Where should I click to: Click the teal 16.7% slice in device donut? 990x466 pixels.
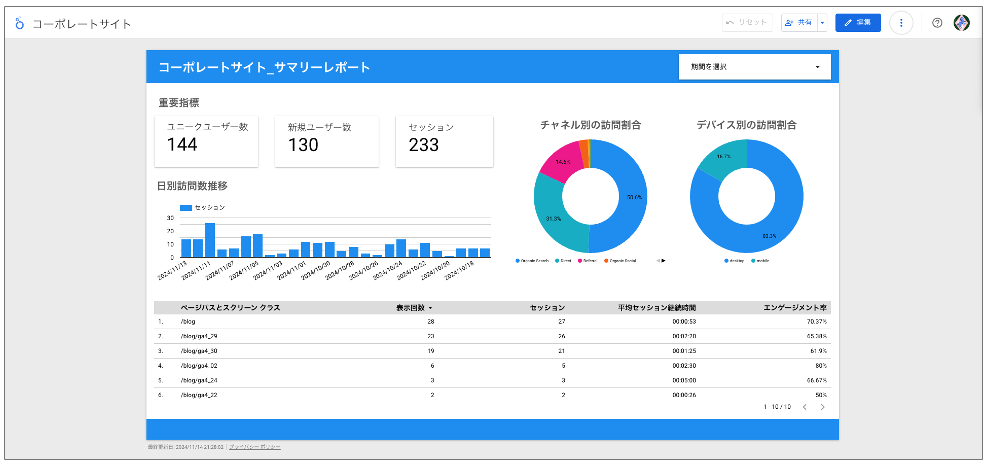point(726,156)
